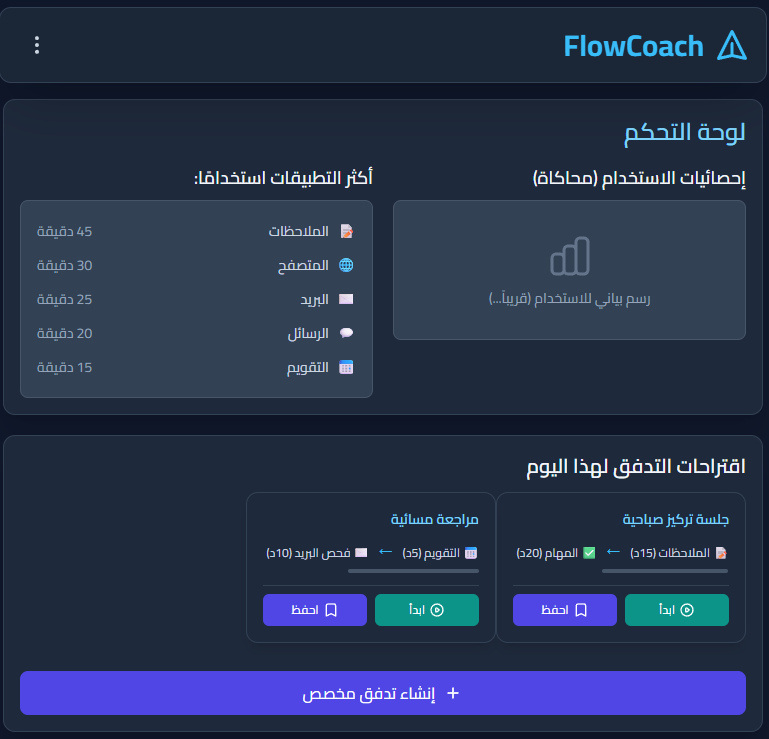Click the البريد envelope icon in usage list
The width and height of the screenshot is (769, 739).
pos(346,299)
